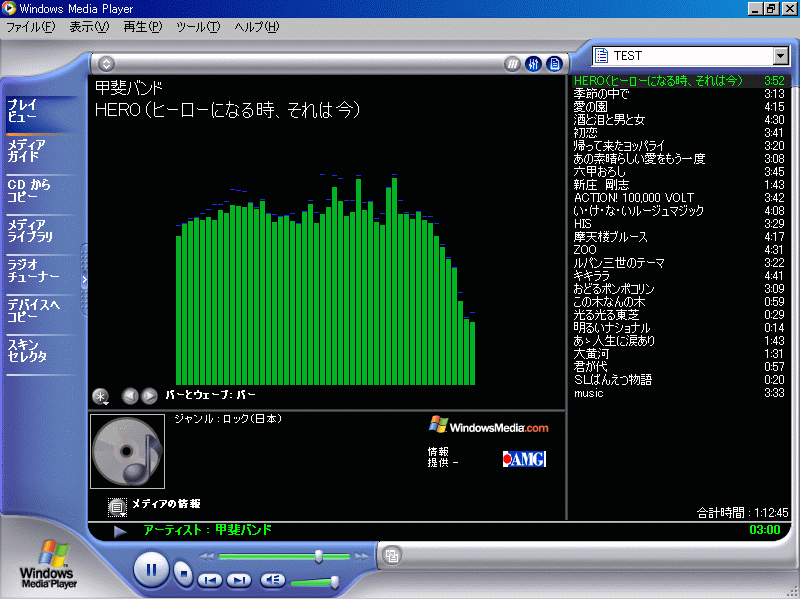Select playlist track ルパン三世のテーマ
The image size is (800, 600).
tap(679, 263)
